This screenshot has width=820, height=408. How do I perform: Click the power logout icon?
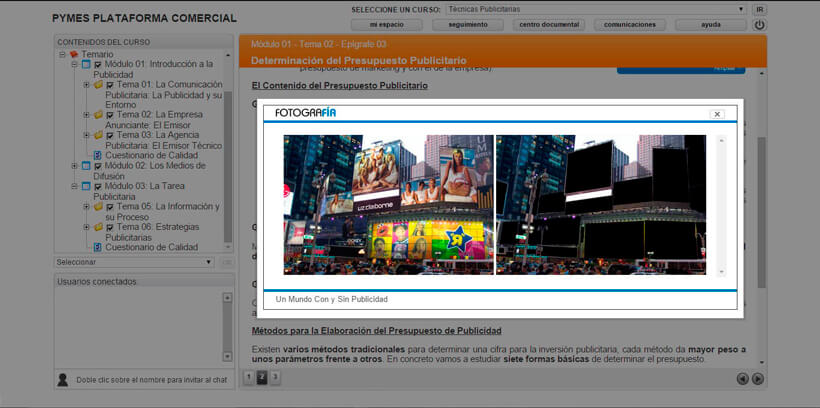click(759, 24)
